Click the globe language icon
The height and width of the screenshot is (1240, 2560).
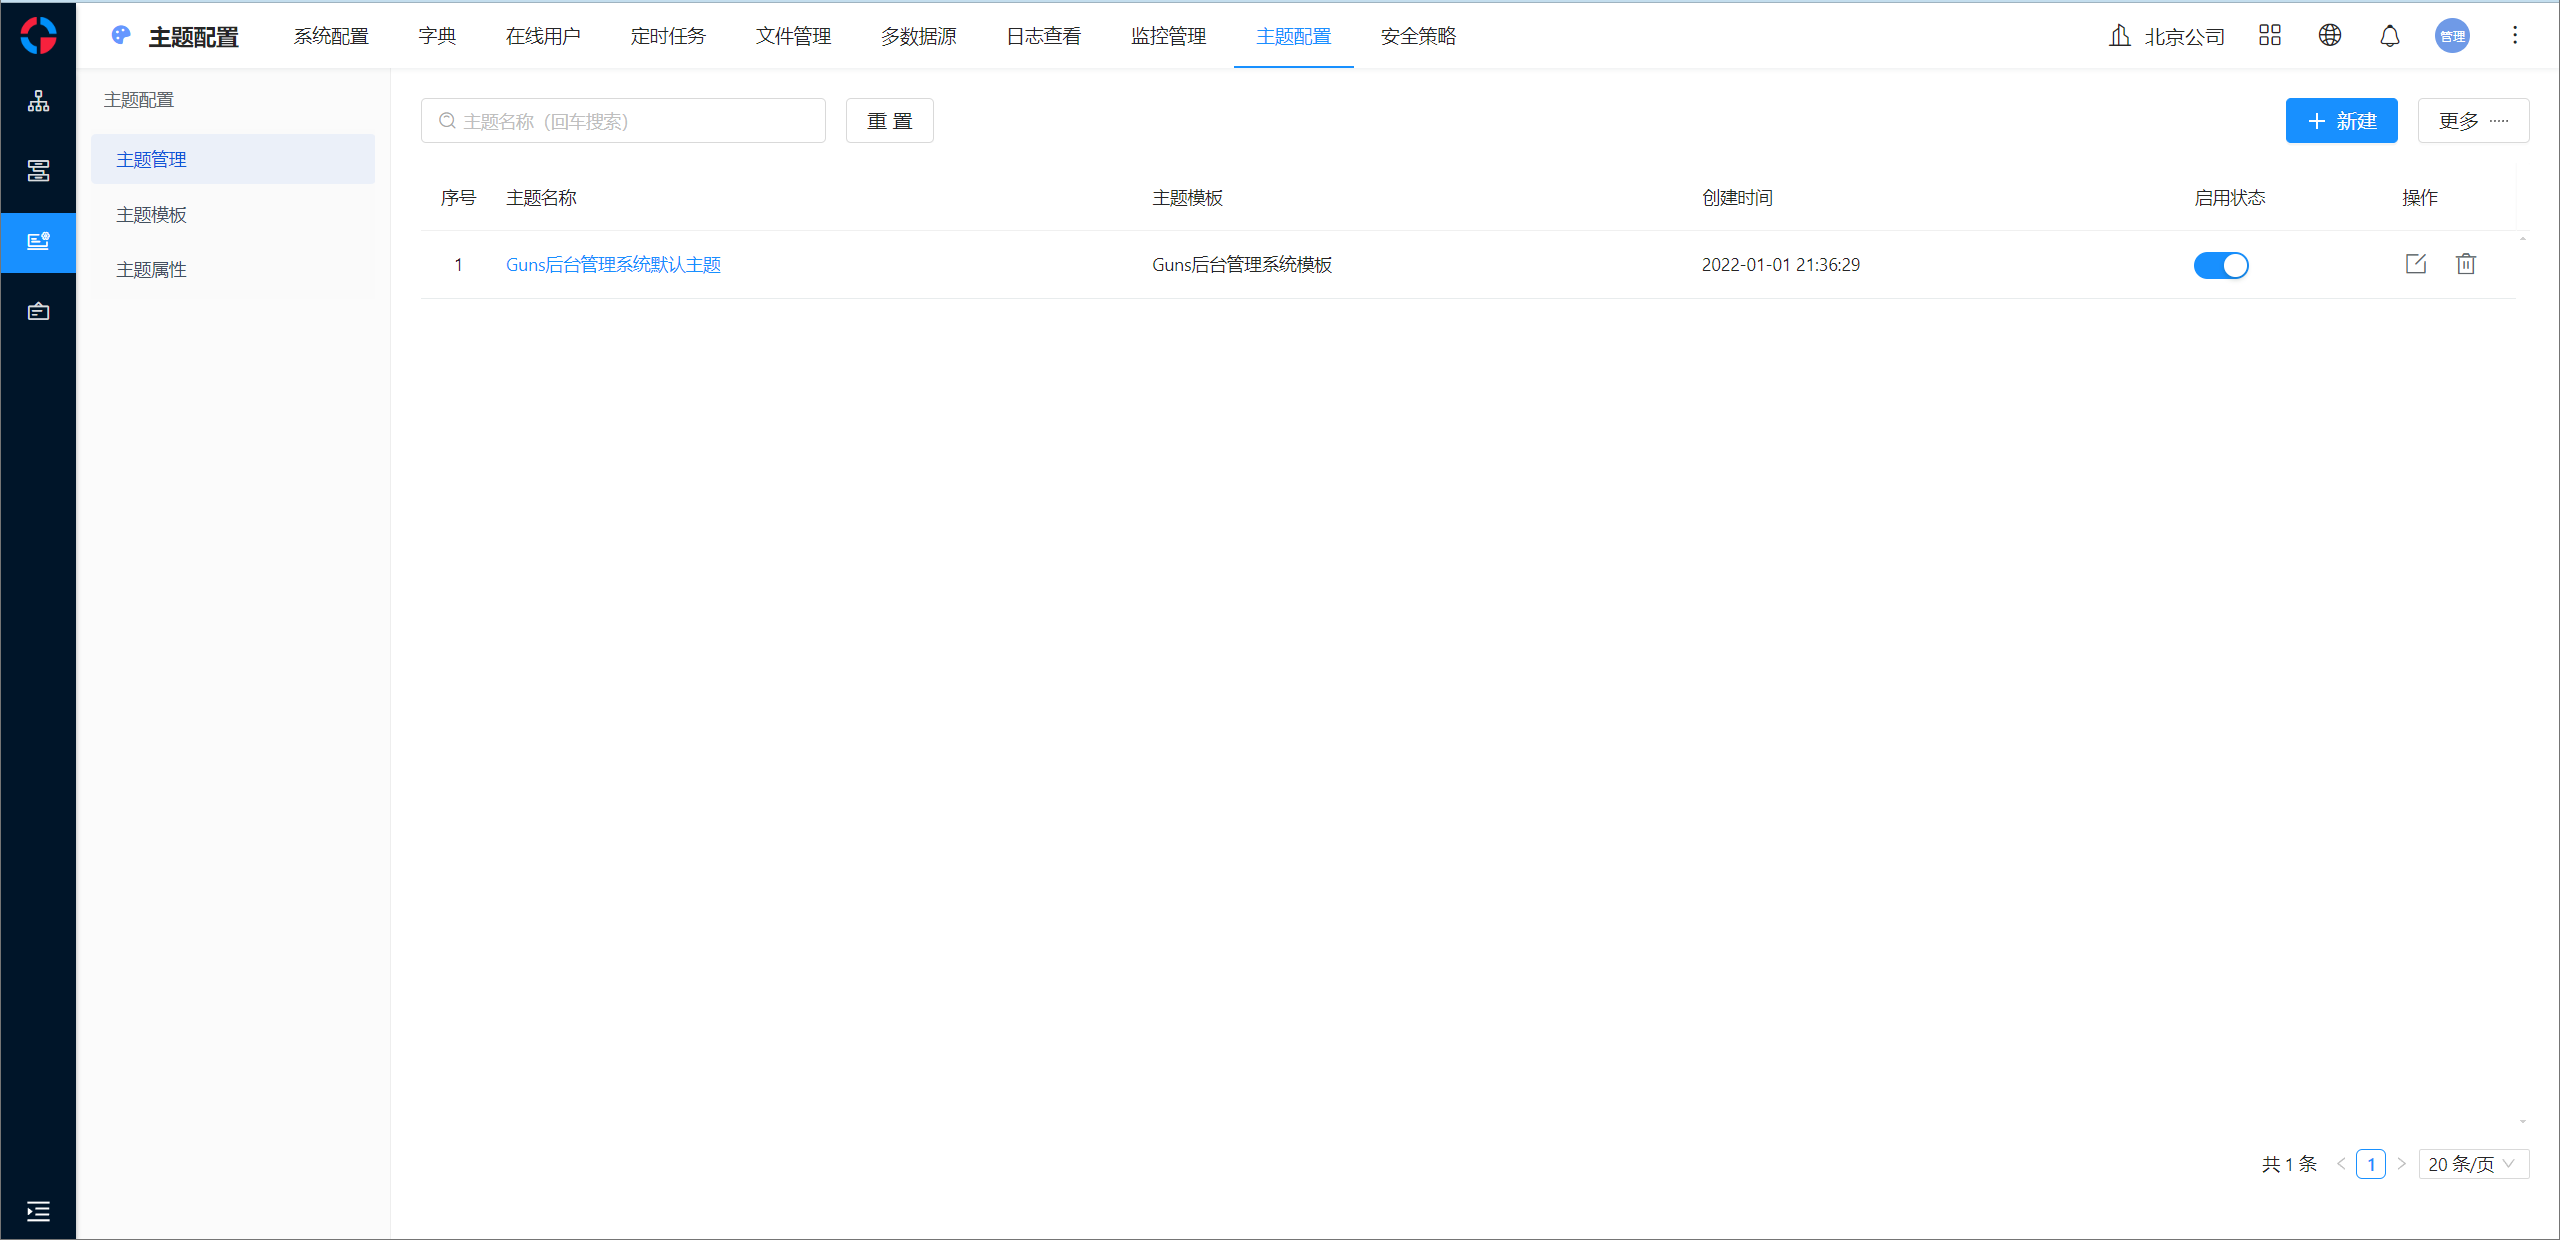(2330, 36)
